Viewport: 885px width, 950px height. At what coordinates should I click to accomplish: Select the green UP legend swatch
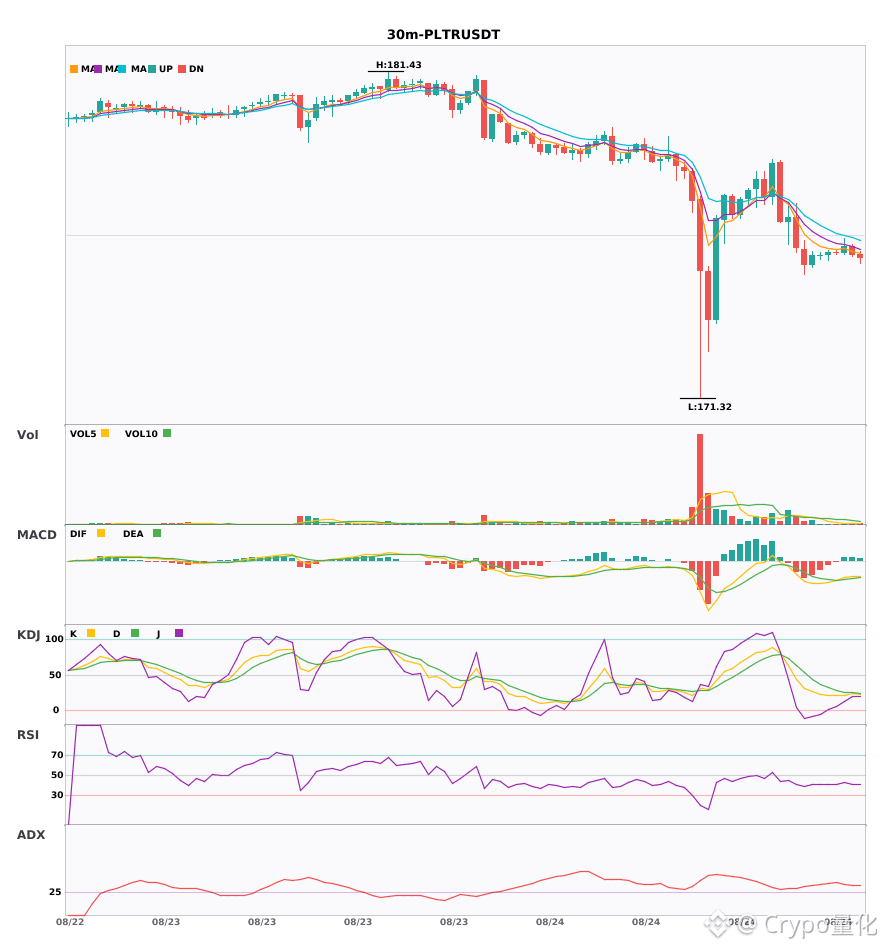pos(152,69)
